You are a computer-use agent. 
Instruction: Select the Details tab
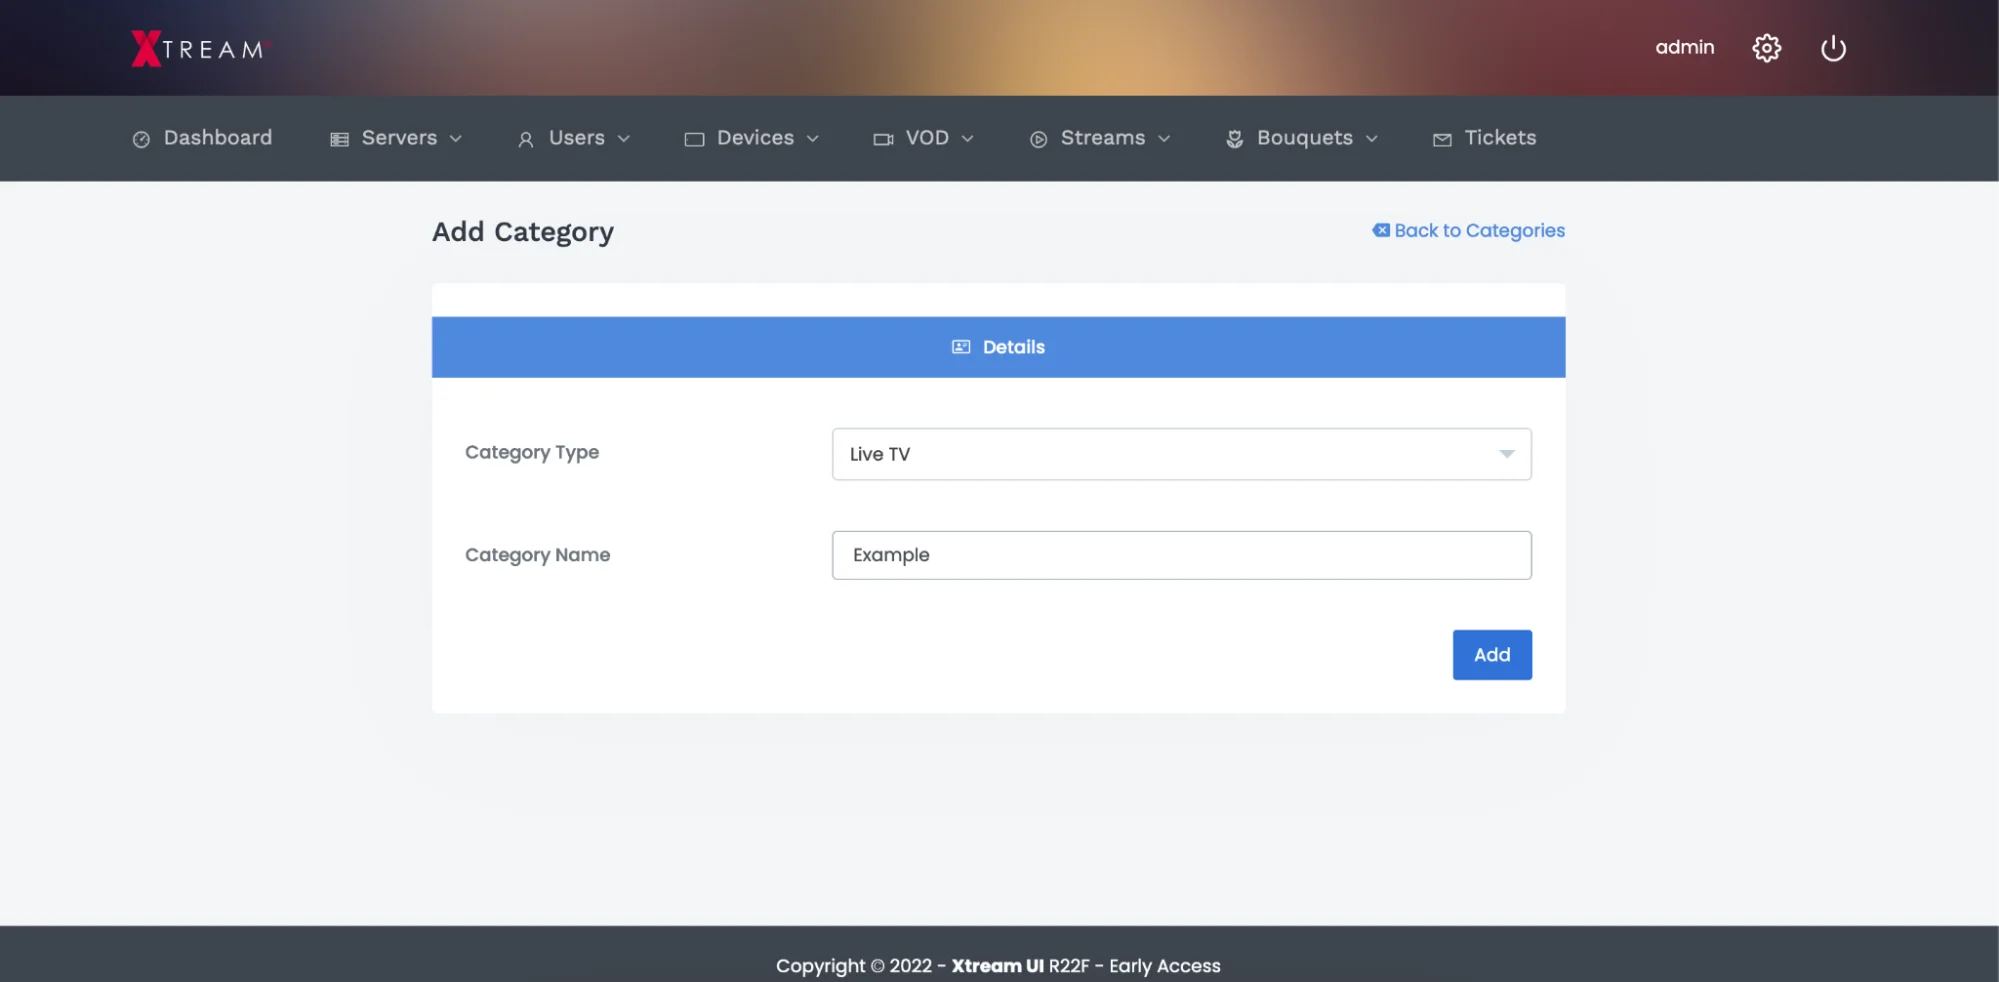[998, 347]
